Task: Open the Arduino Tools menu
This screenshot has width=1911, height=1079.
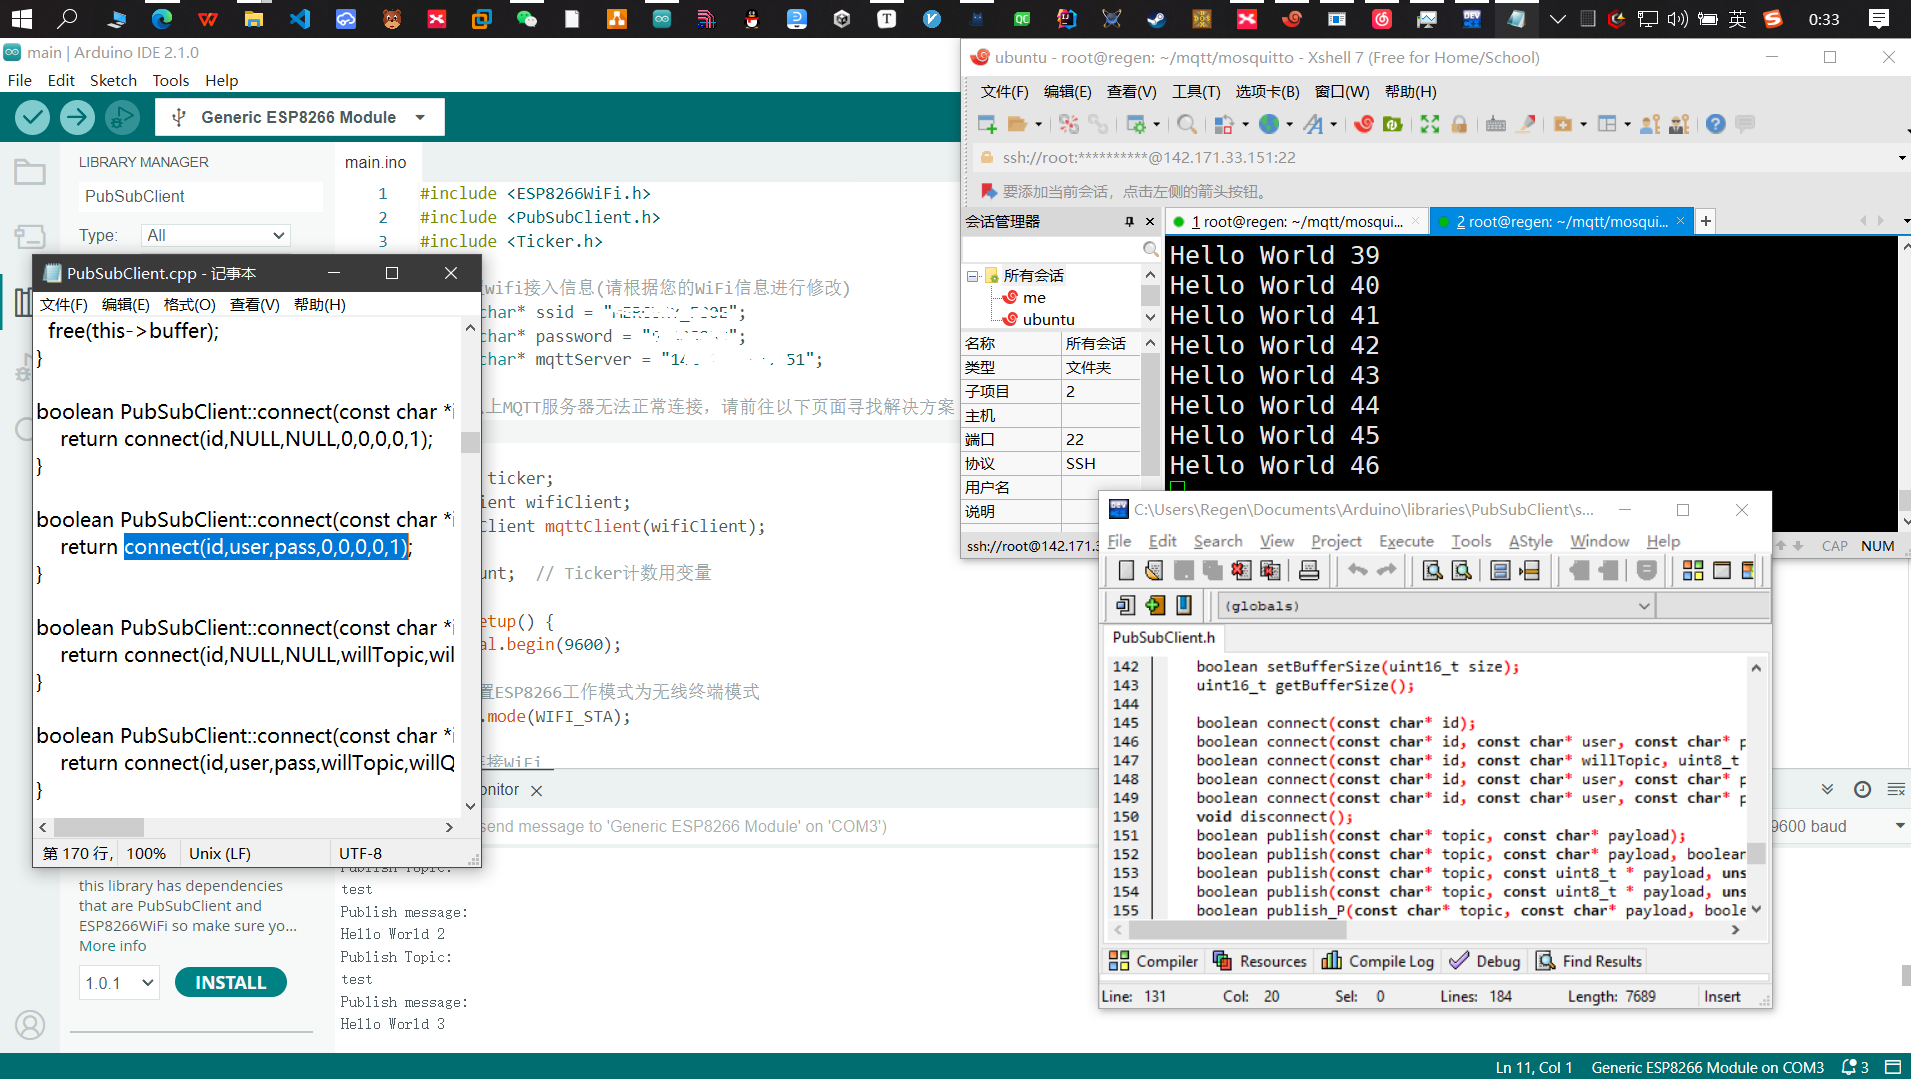Action: [x=171, y=81]
